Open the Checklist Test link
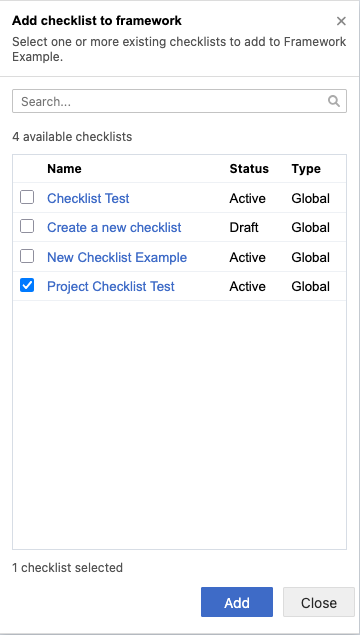 pyautogui.click(x=88, y=198)
